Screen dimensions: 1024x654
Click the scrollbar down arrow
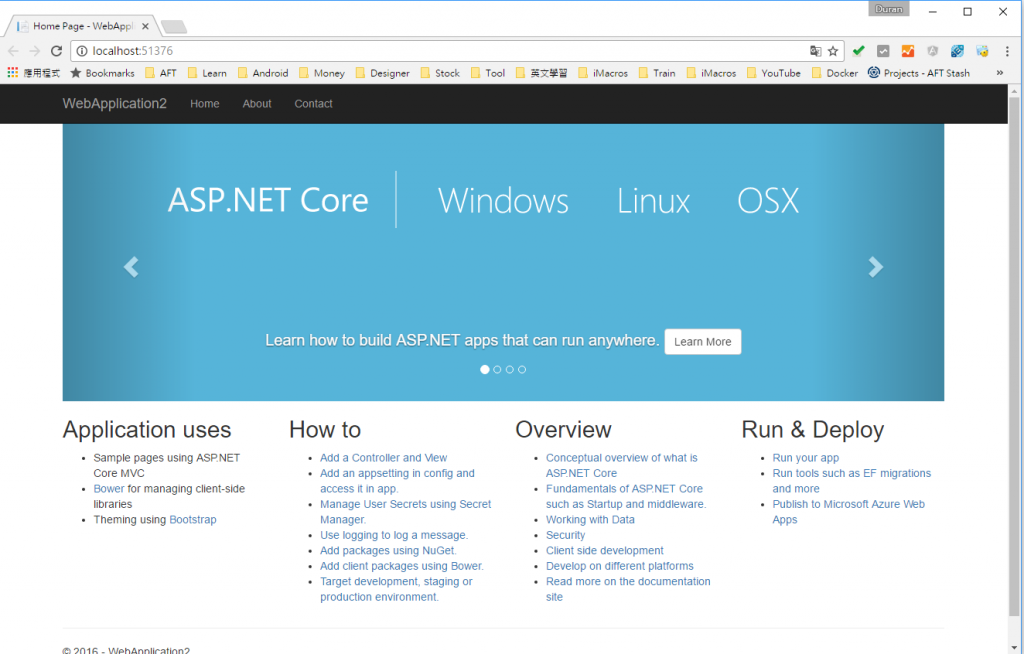point(1014,647)
